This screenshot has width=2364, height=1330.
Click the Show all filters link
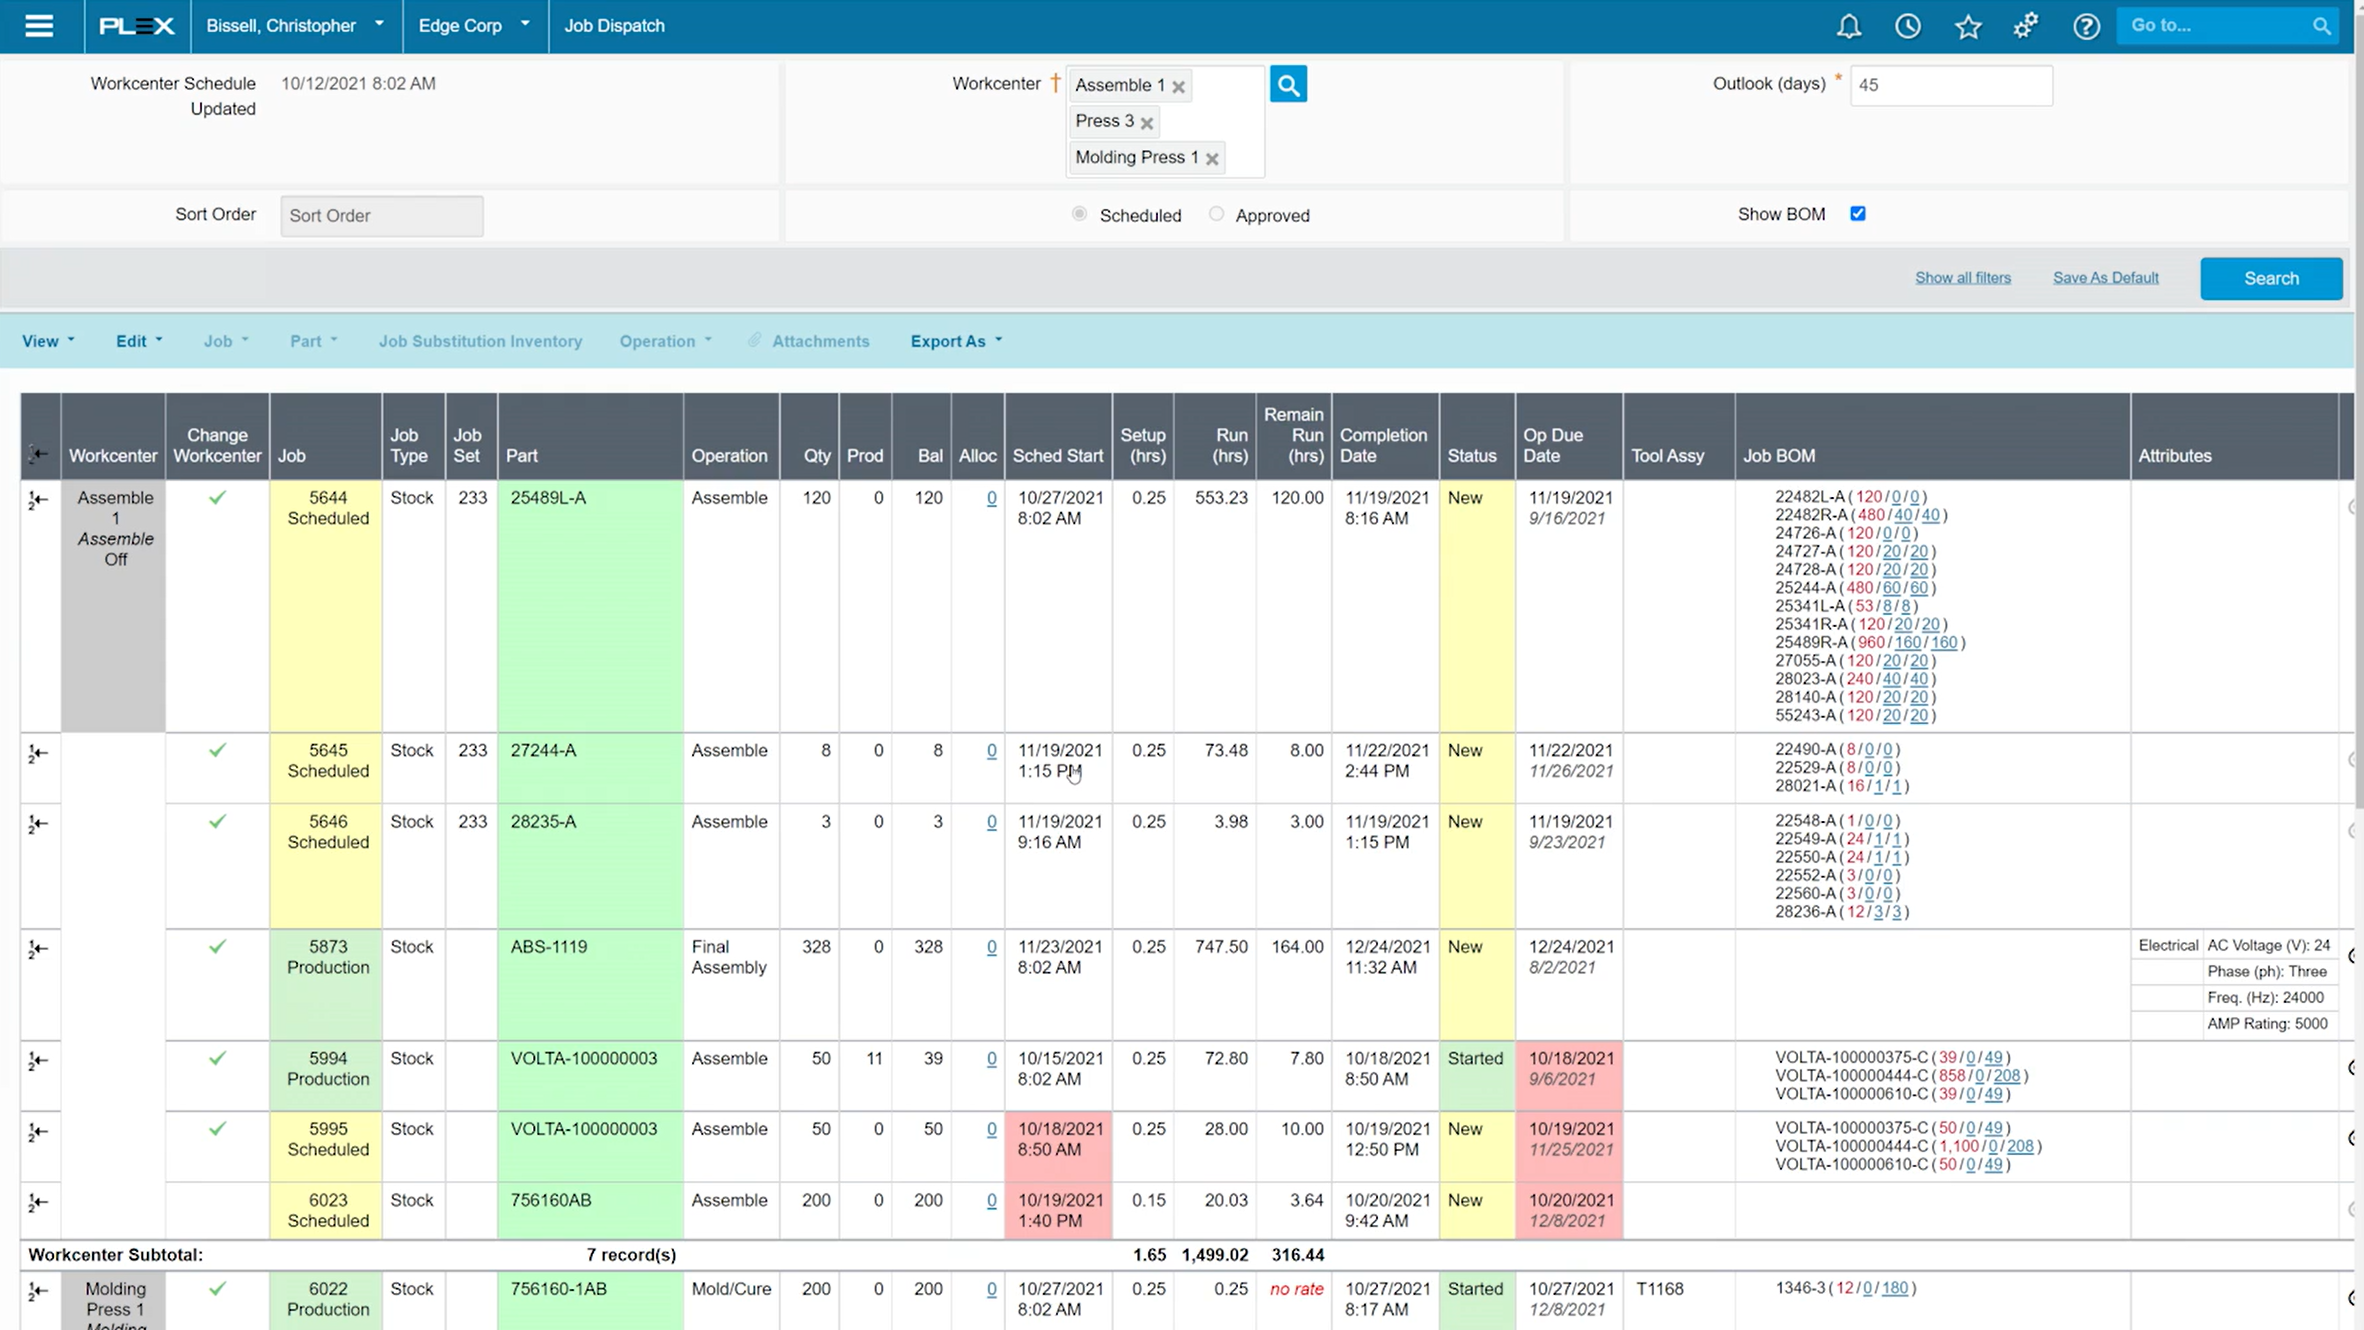1962,278
